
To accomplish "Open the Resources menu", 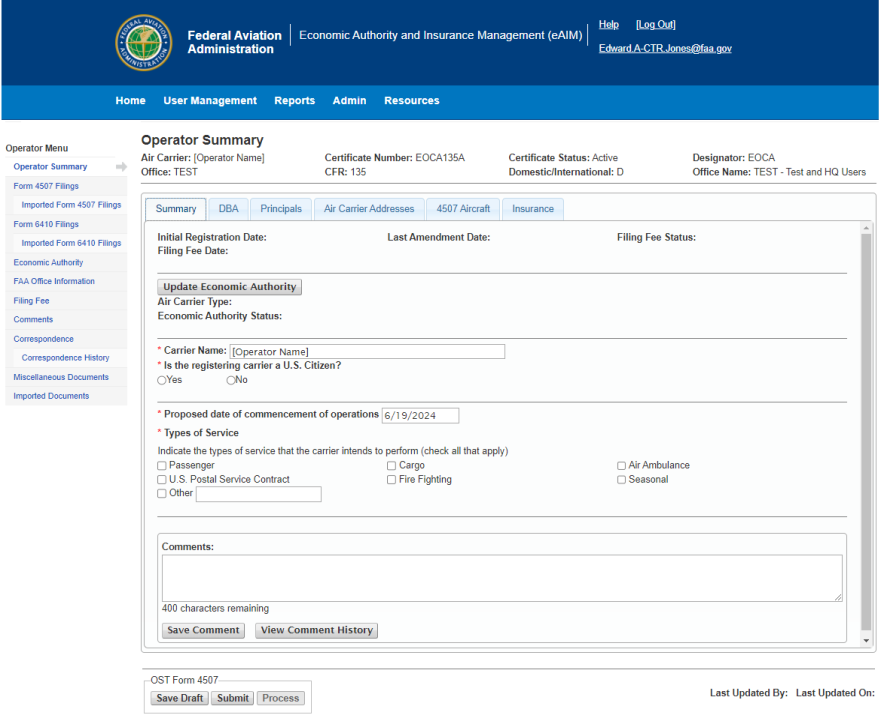I will click(x=412, y=101).
